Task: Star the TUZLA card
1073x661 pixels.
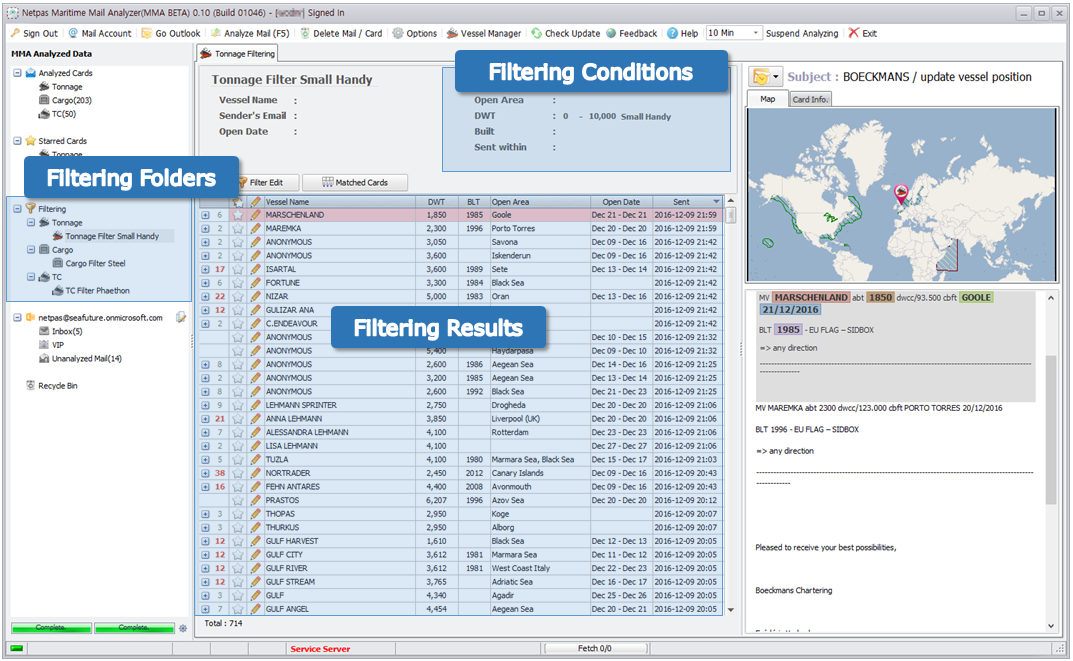Action: pyautogui.click(x=237, y=459)
